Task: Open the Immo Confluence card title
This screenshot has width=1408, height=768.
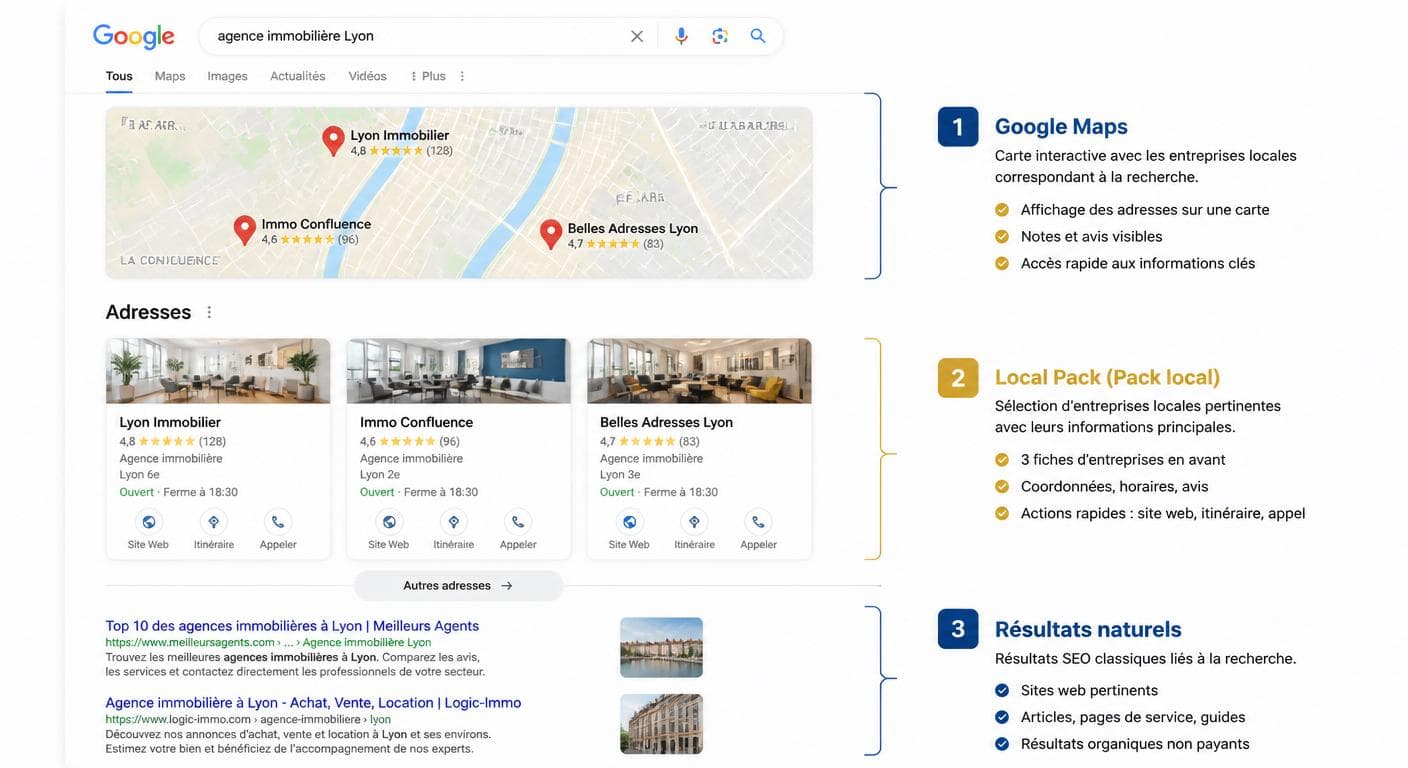Action: (416, 422)
